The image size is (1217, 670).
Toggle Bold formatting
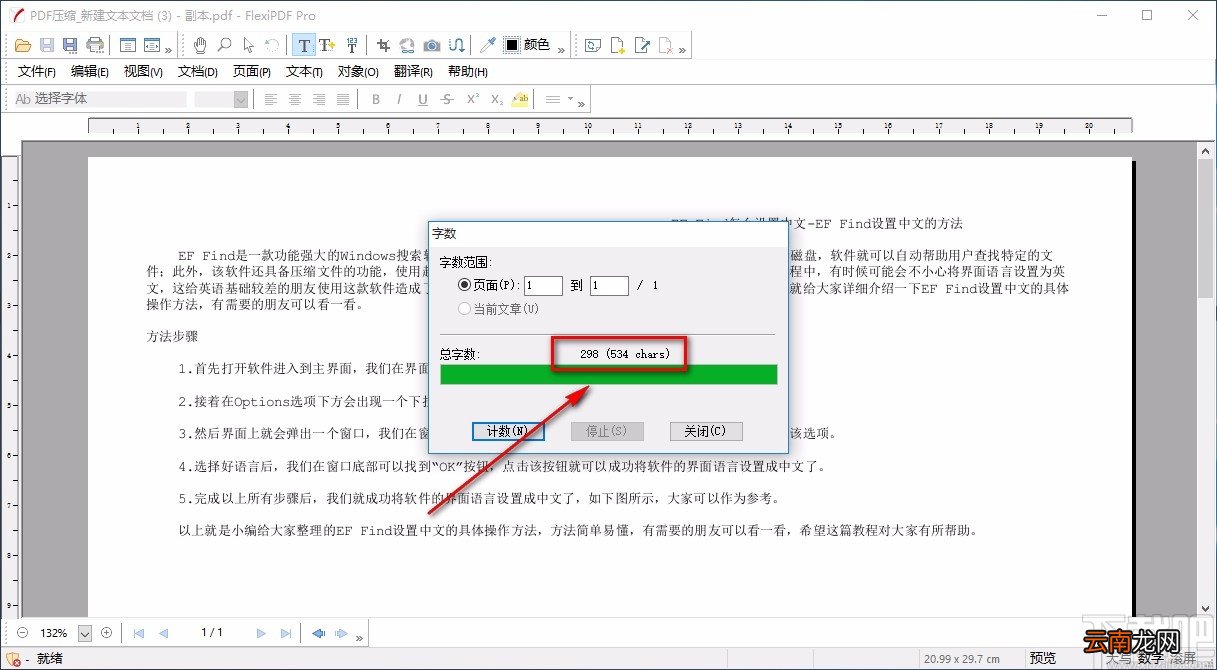(x=376, y=99)
